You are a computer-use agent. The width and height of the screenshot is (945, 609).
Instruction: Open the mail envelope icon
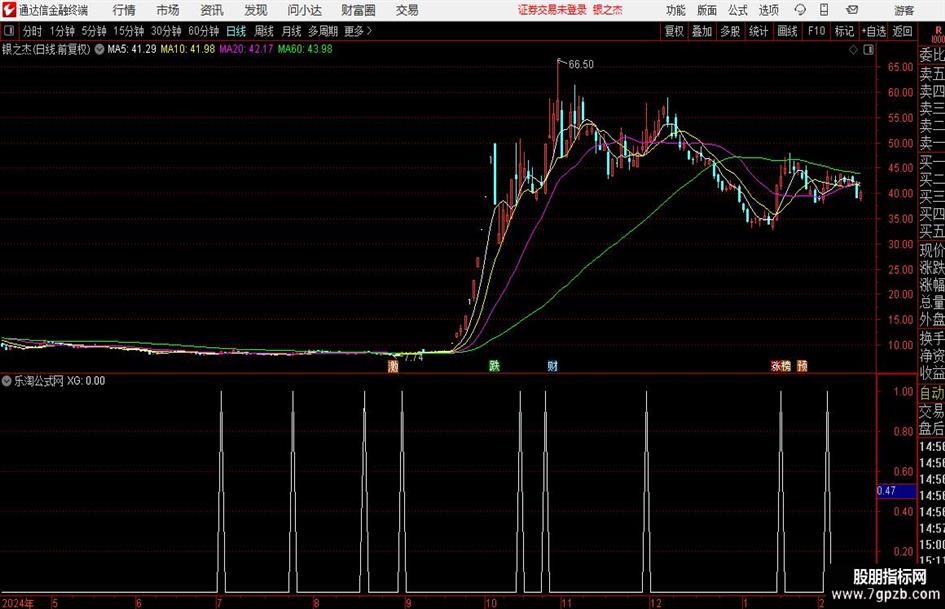(852, 10)
